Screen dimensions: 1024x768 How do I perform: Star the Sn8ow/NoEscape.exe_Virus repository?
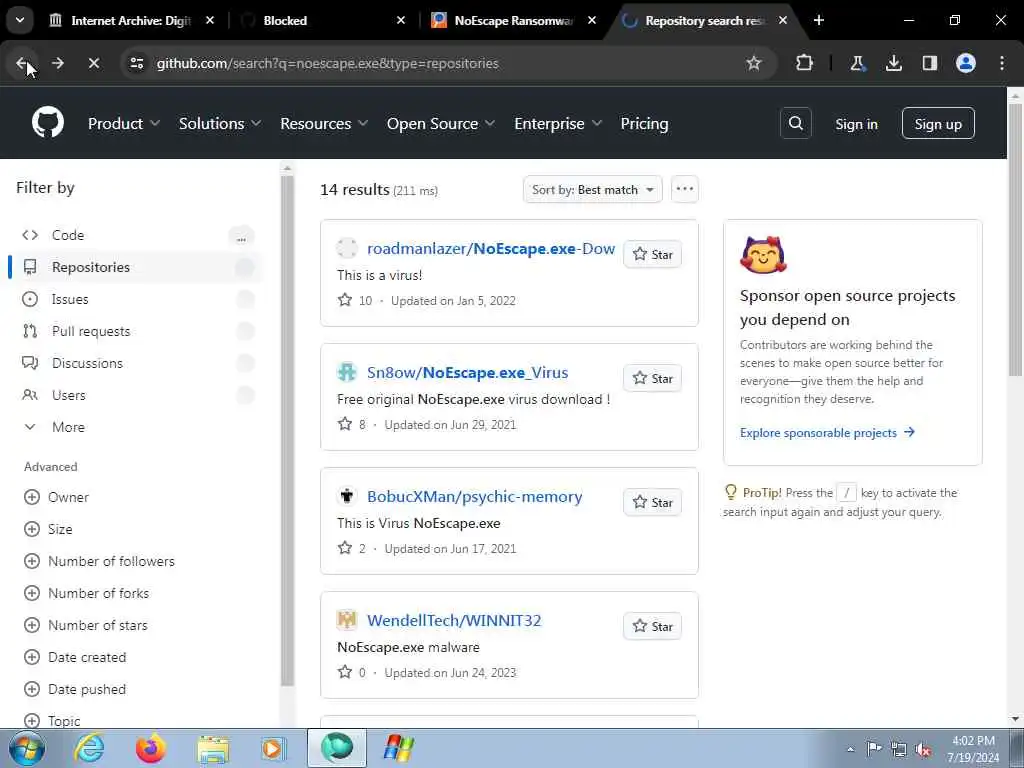point(652,379)
